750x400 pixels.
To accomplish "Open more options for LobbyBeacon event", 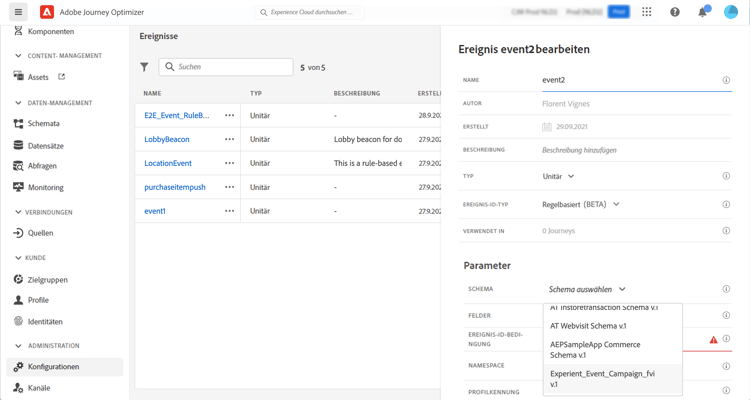I will point(230,139).
